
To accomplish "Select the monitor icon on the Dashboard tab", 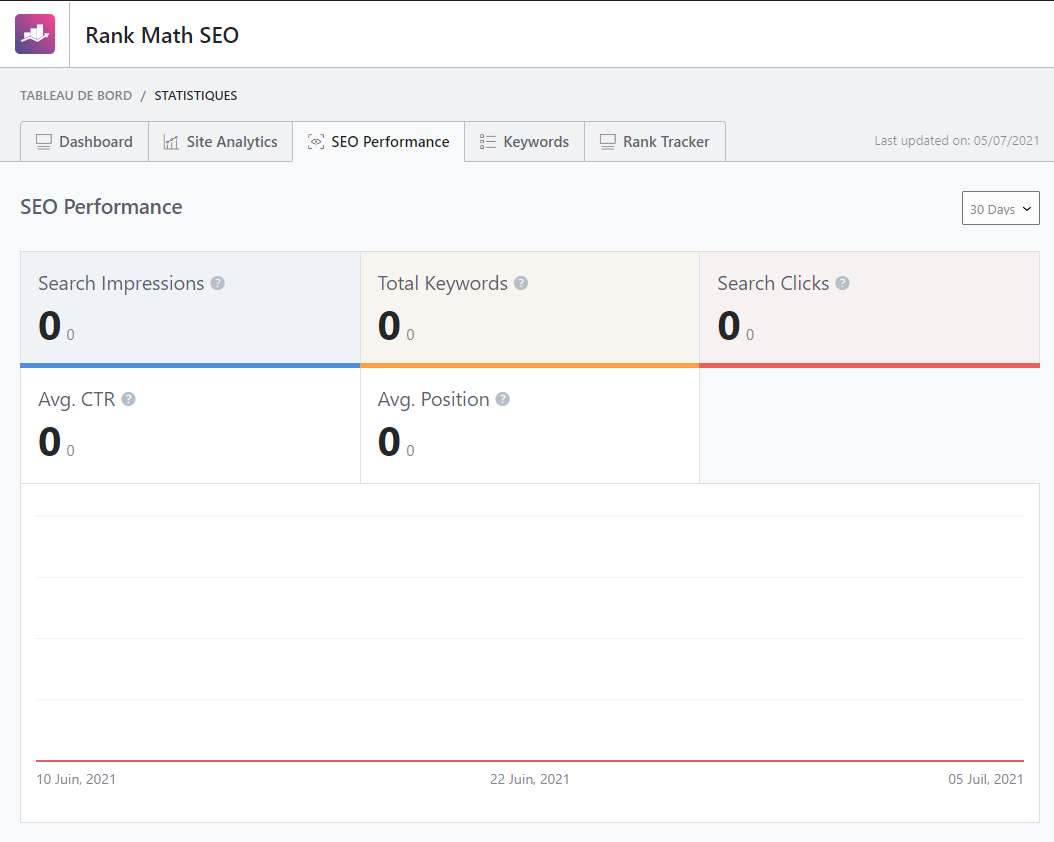I will (x=44, y=141).
